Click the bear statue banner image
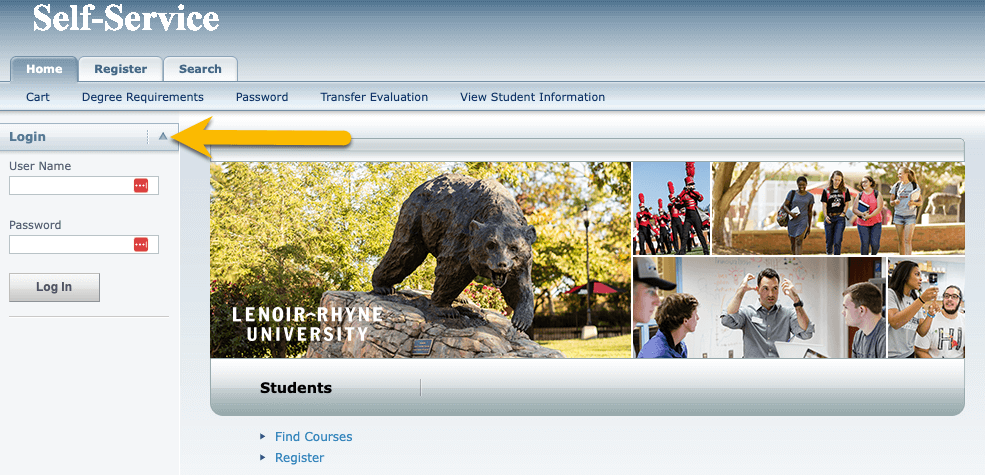The image size is (985, 475). pyautogui.click(x=420, y=260)
